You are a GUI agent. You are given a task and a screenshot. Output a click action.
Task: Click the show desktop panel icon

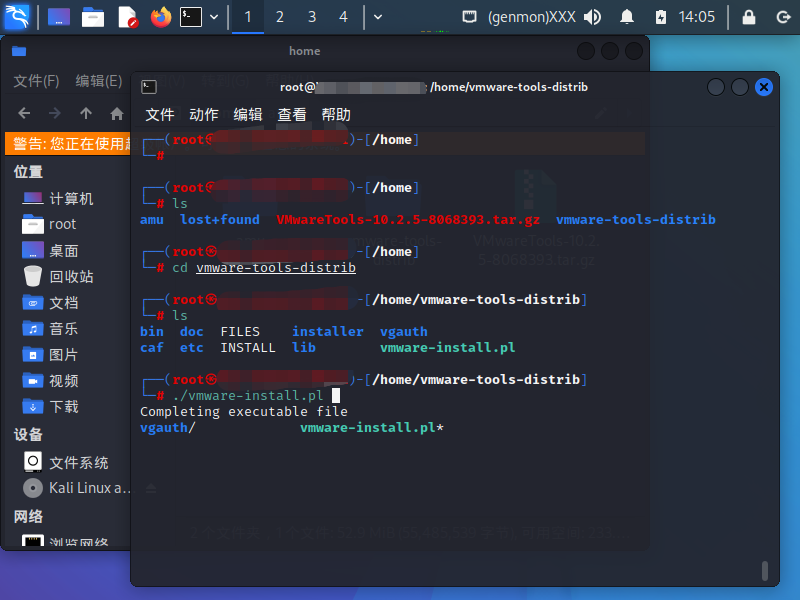pyautogui.click(x=59, y=17)
